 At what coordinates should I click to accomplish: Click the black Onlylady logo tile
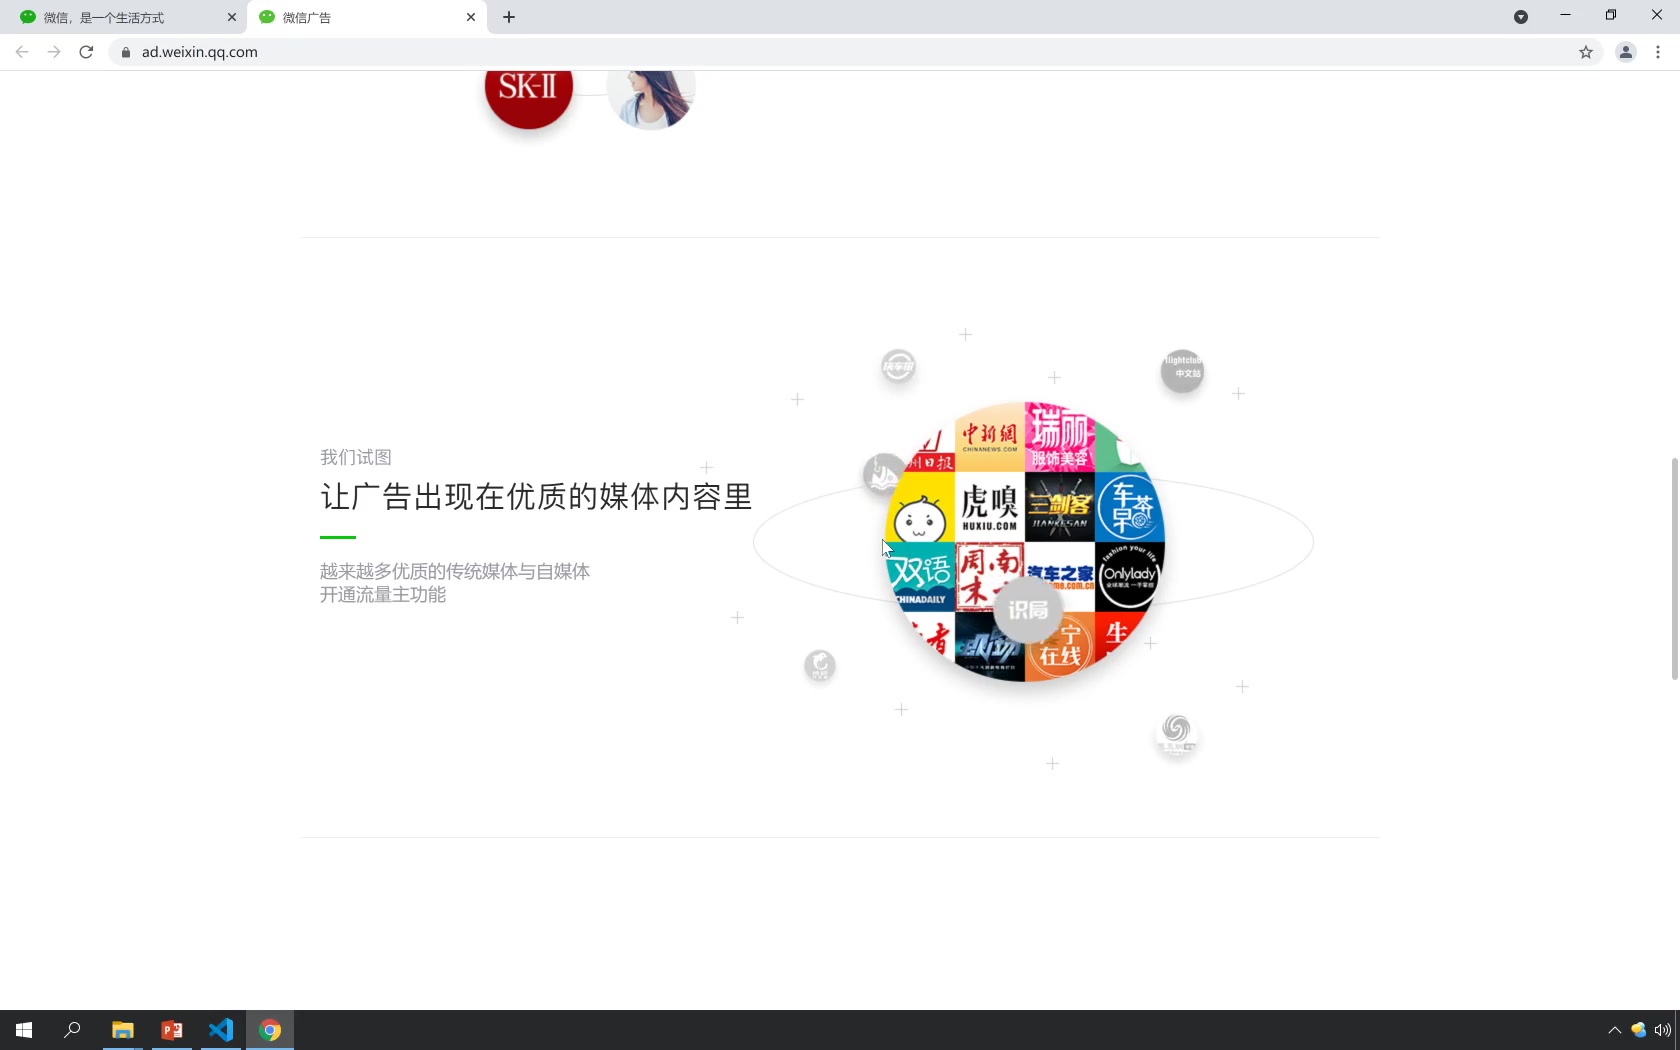1129,576
